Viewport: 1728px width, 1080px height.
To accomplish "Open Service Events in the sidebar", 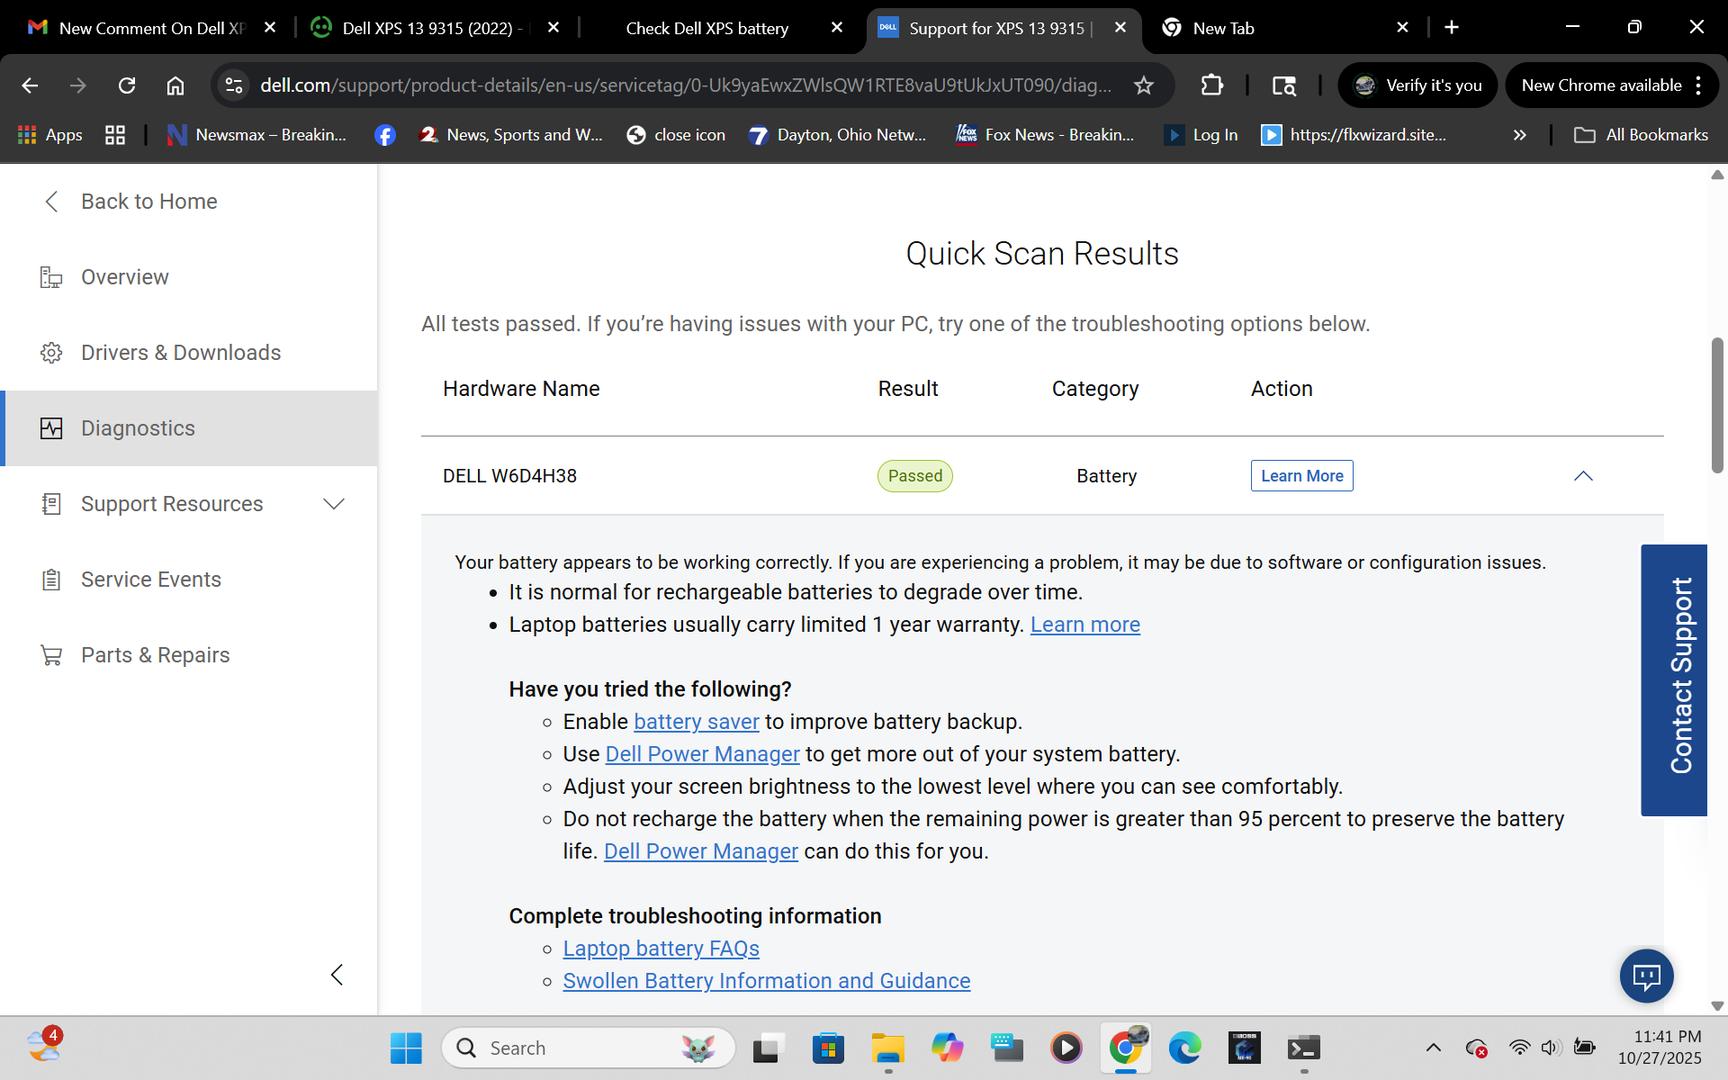I will click(x=150, y=580).
